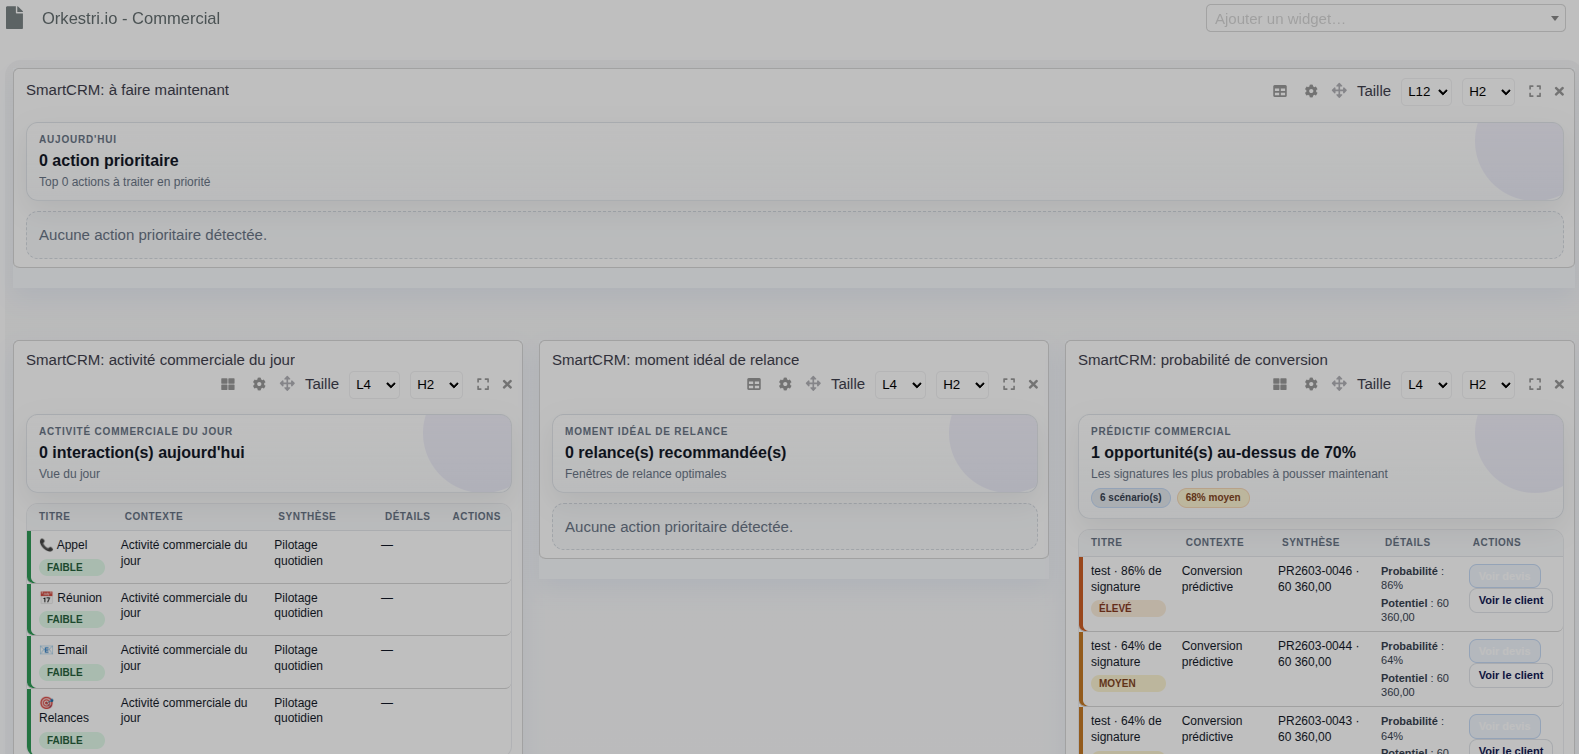
Task: Click grid view icon in 'probabilité de conversion'
Action: coord(1280,384)
